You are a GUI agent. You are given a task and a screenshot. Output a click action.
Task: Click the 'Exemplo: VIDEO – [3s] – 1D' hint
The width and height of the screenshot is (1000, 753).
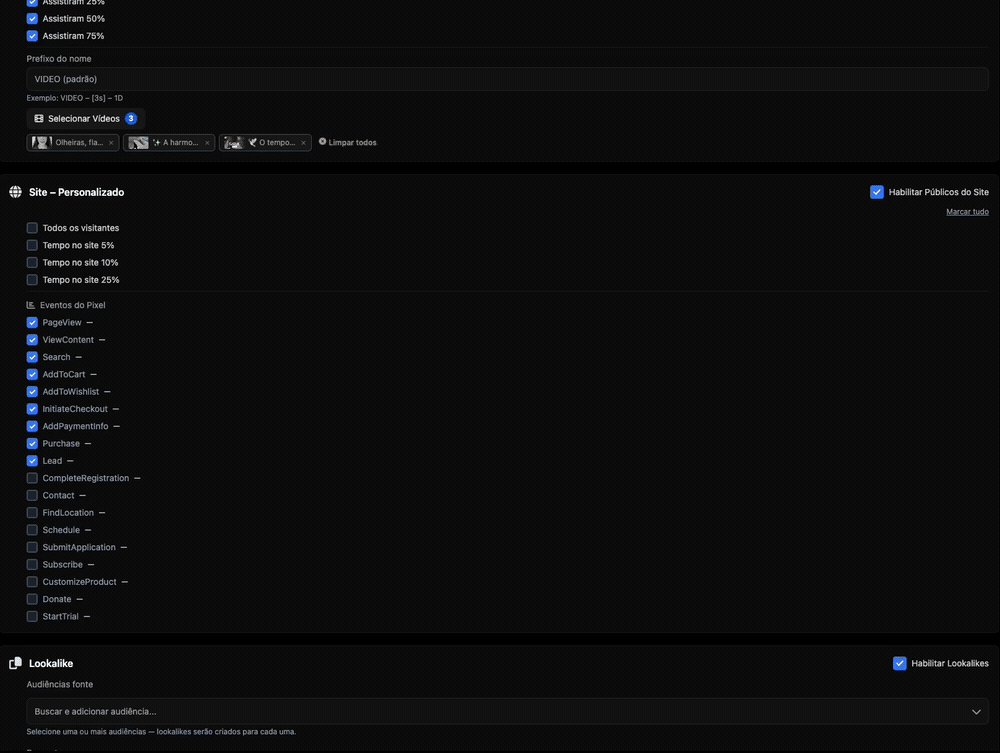[x=75, y=98]
